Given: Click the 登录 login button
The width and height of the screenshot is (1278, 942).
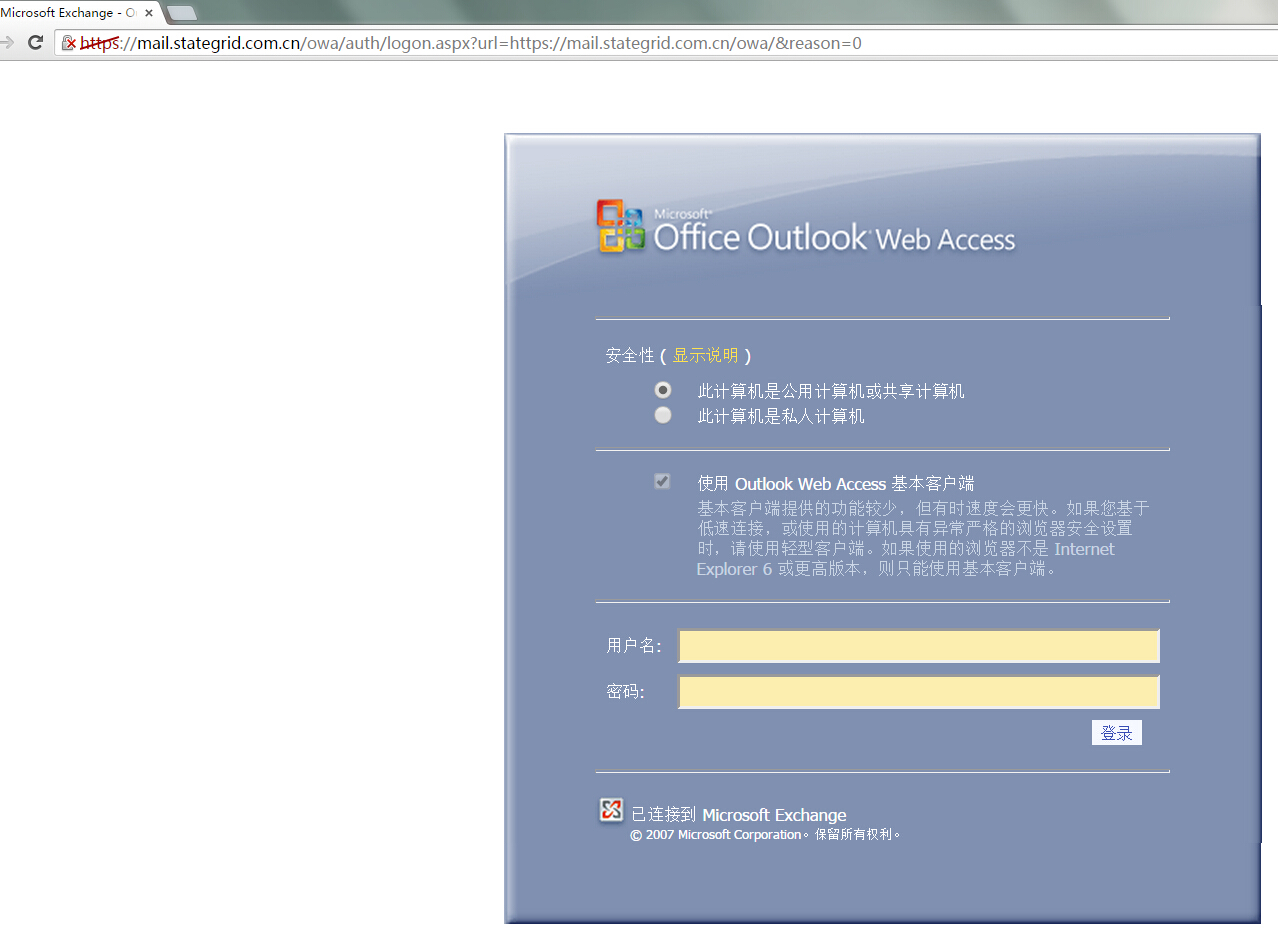Looking at the screenshot, I should (1116, 733).
